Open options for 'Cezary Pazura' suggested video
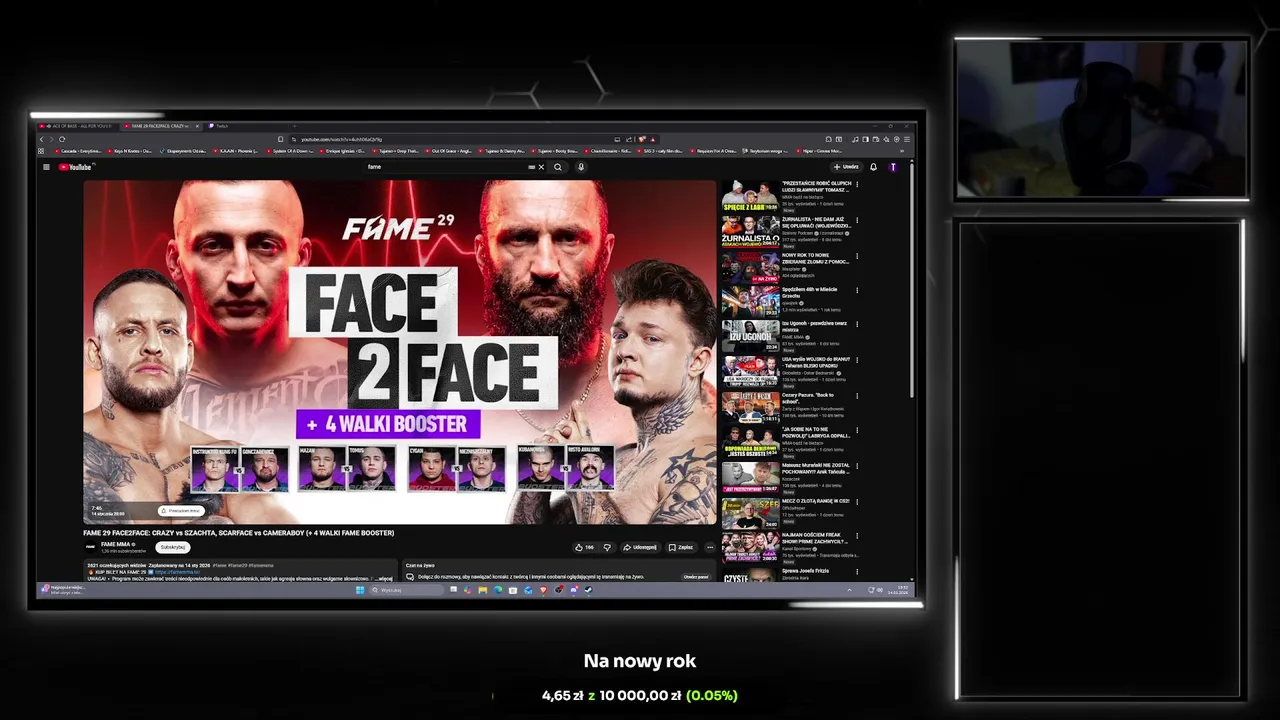Screen dimensions: 1280x720 coord(857,396)
